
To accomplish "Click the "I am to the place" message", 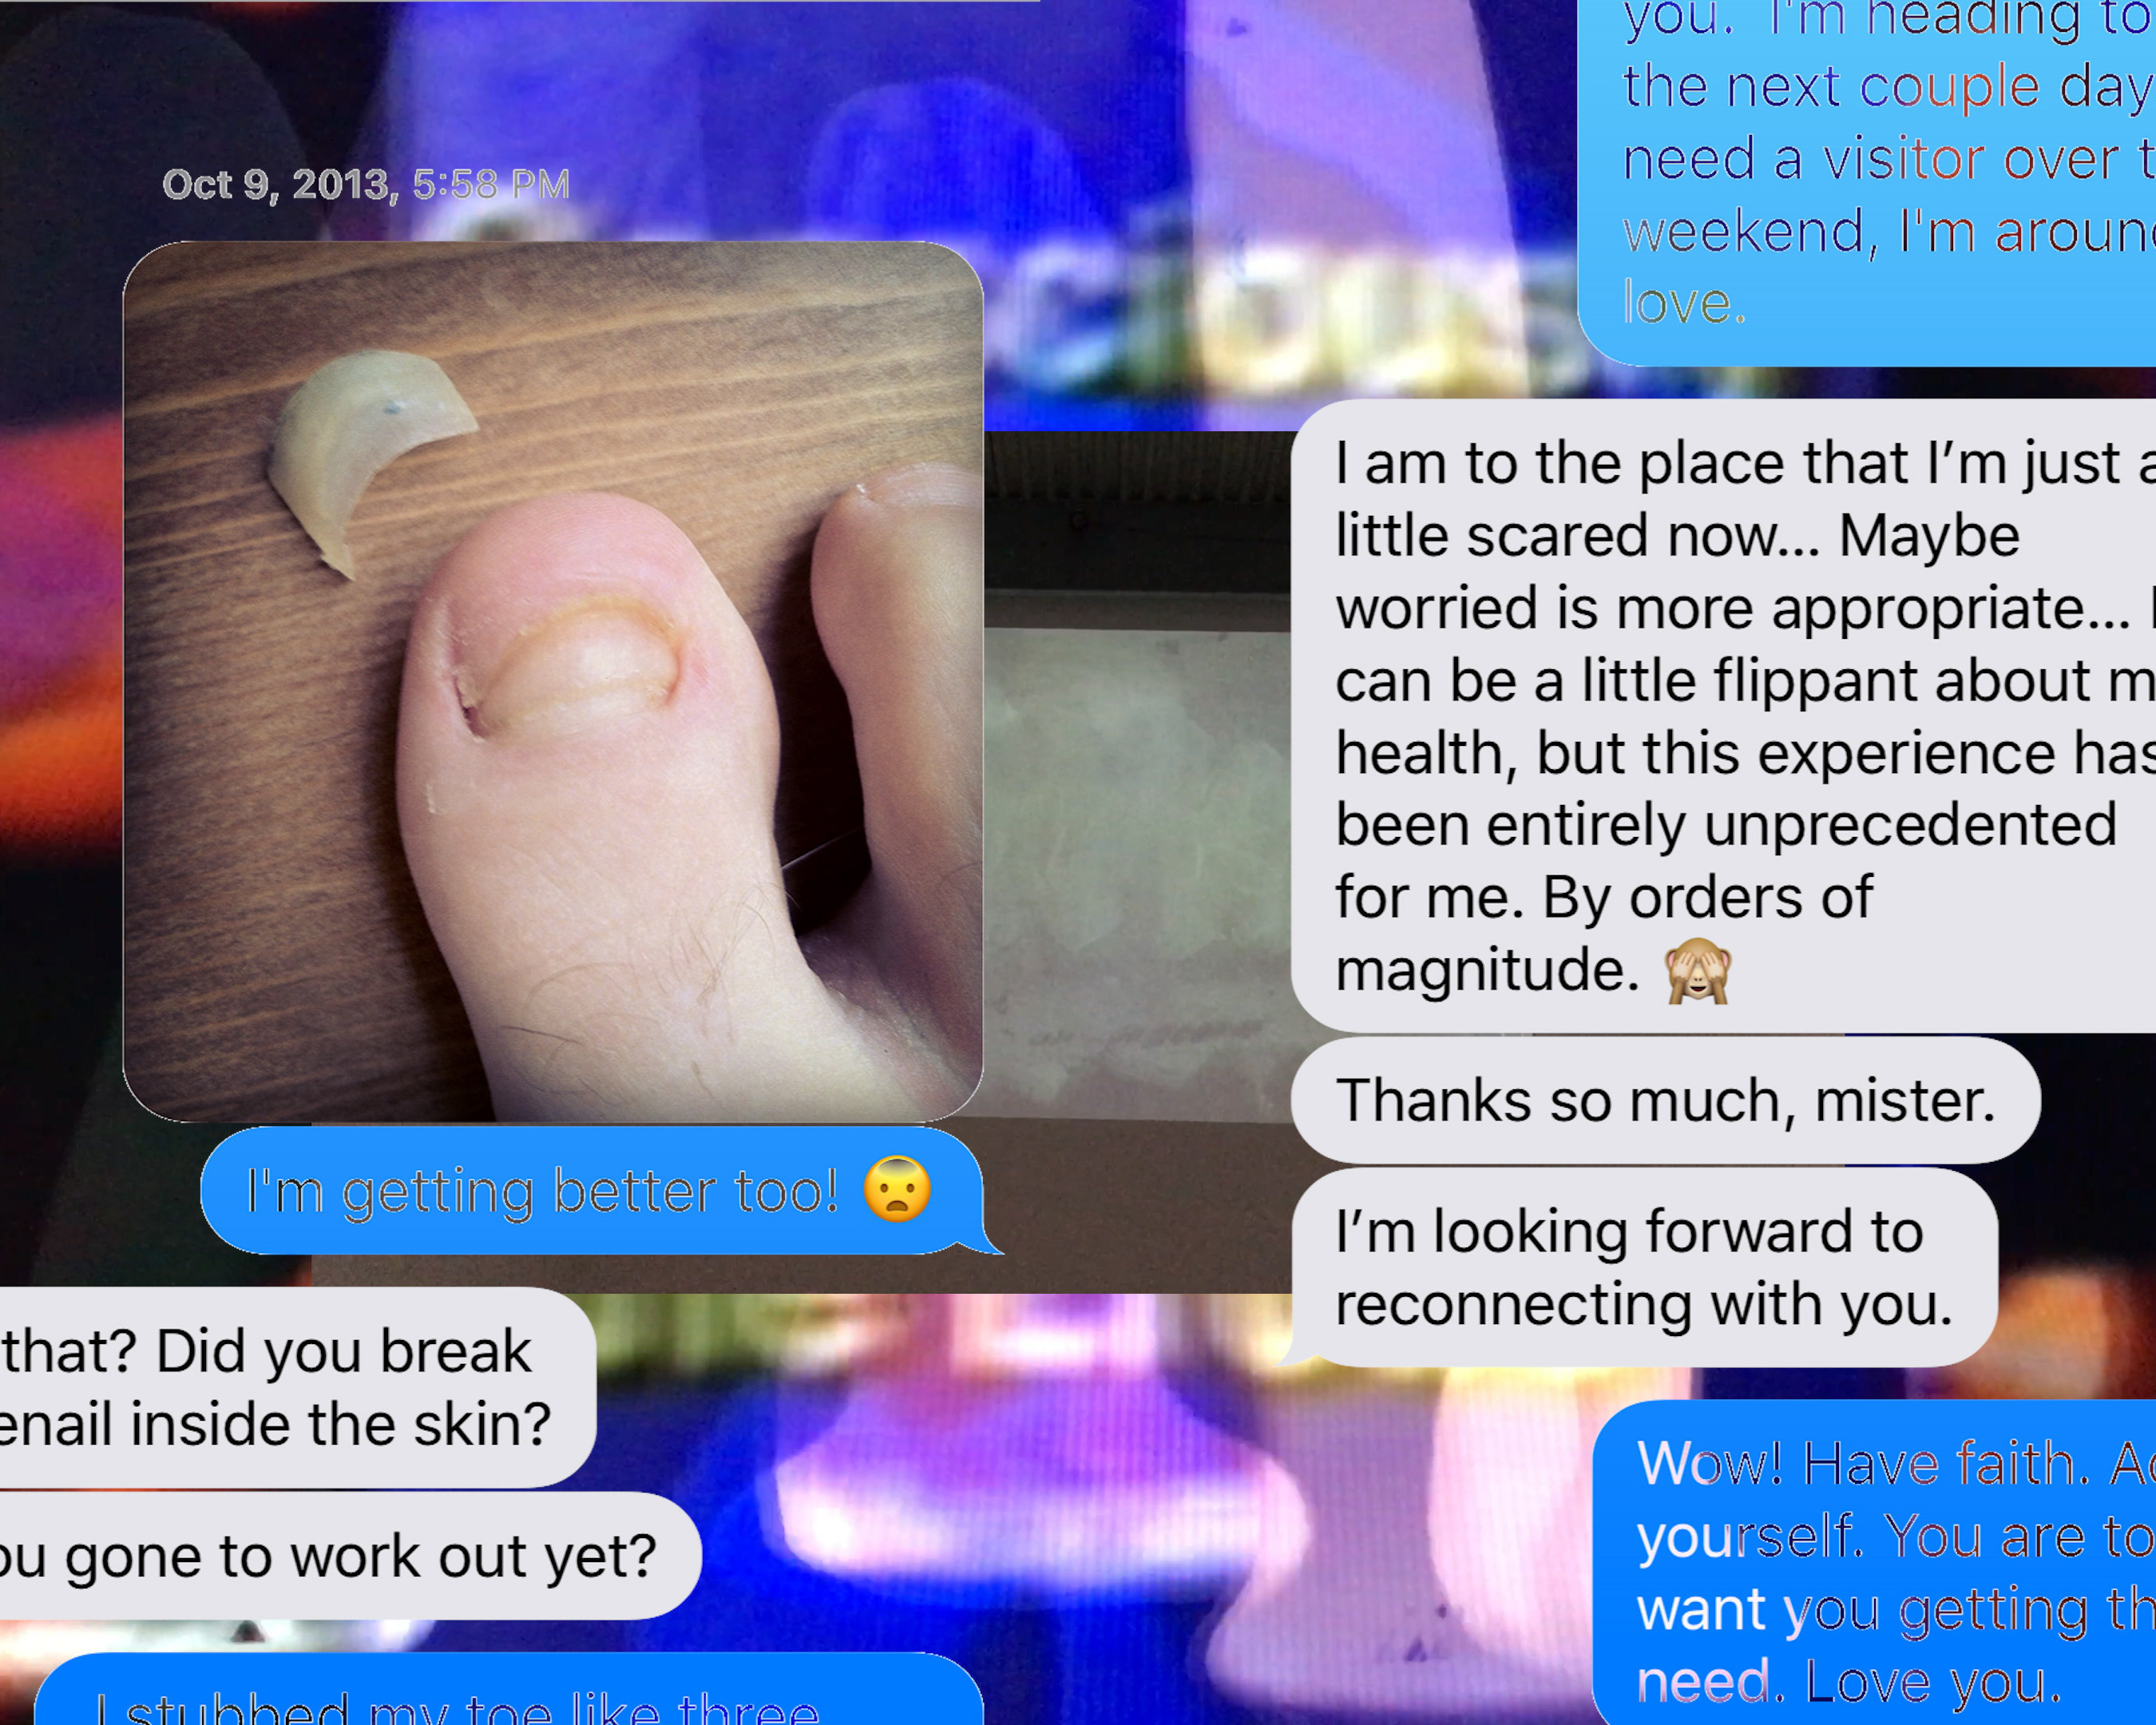I will (1723, 716).
